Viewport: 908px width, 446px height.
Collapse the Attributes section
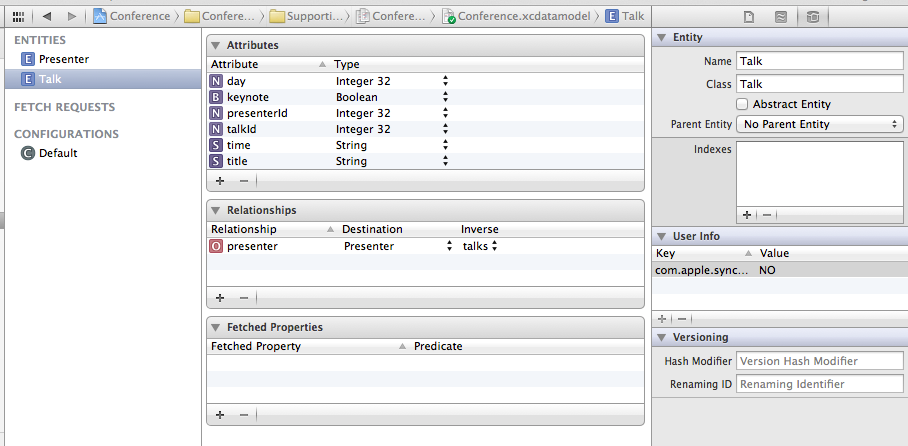coord(215,45)
